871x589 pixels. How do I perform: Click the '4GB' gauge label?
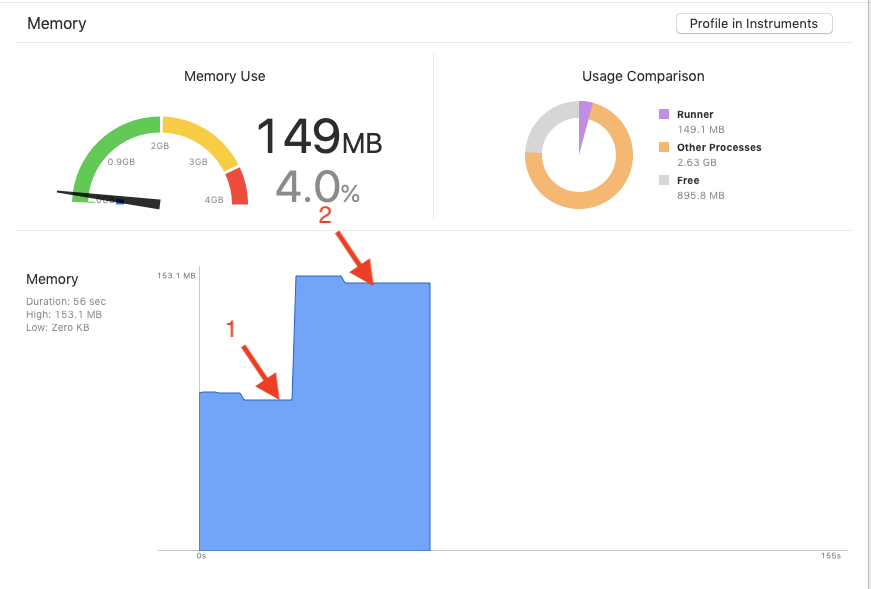[214, 199]
